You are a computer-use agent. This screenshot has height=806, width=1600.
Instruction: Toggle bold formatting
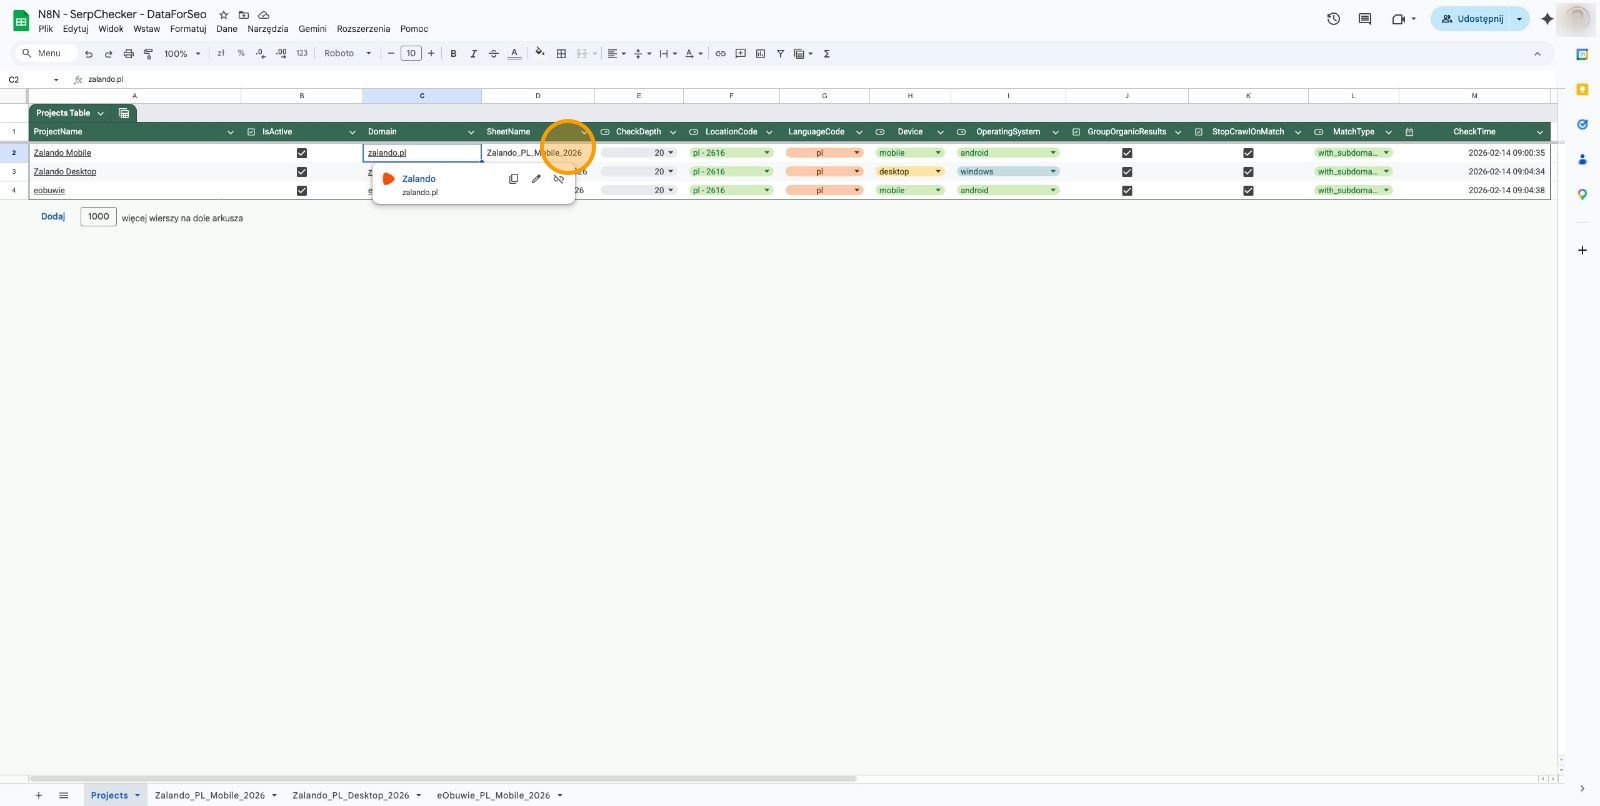(453, 54)
